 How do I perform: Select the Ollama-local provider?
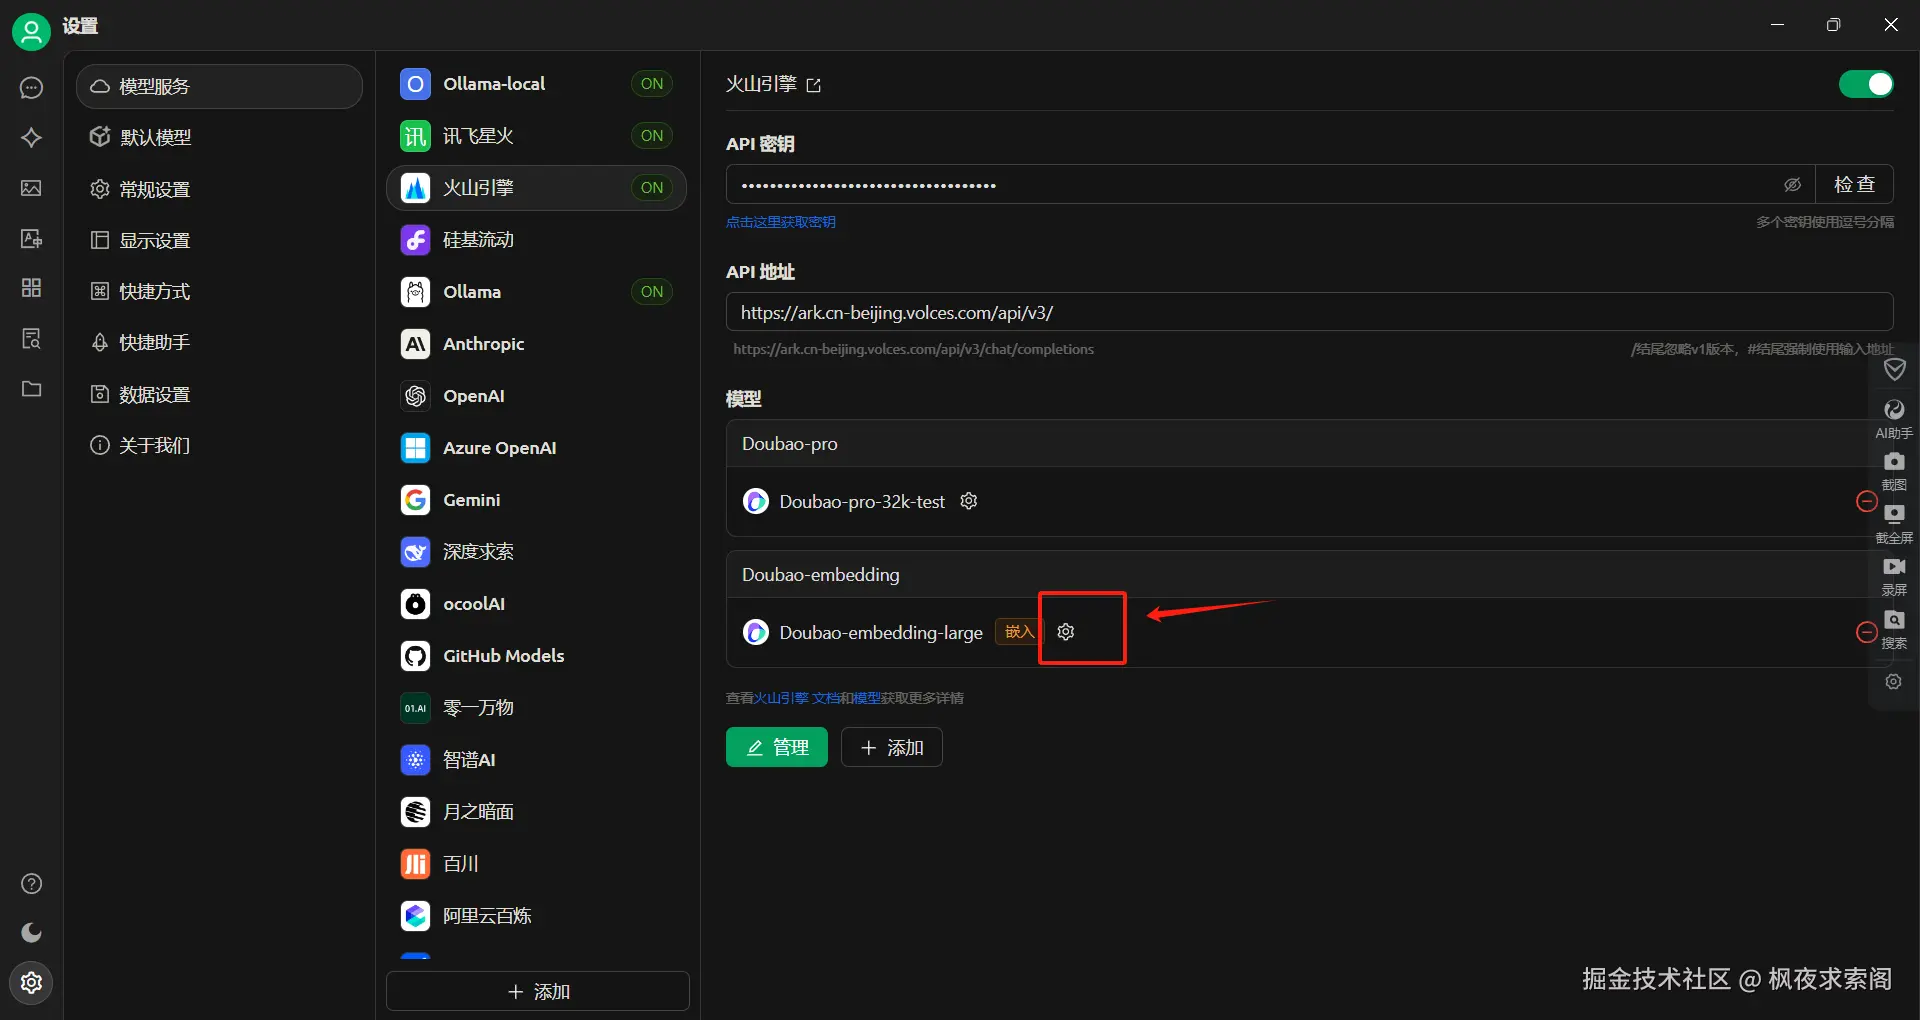tap(536, 84)
